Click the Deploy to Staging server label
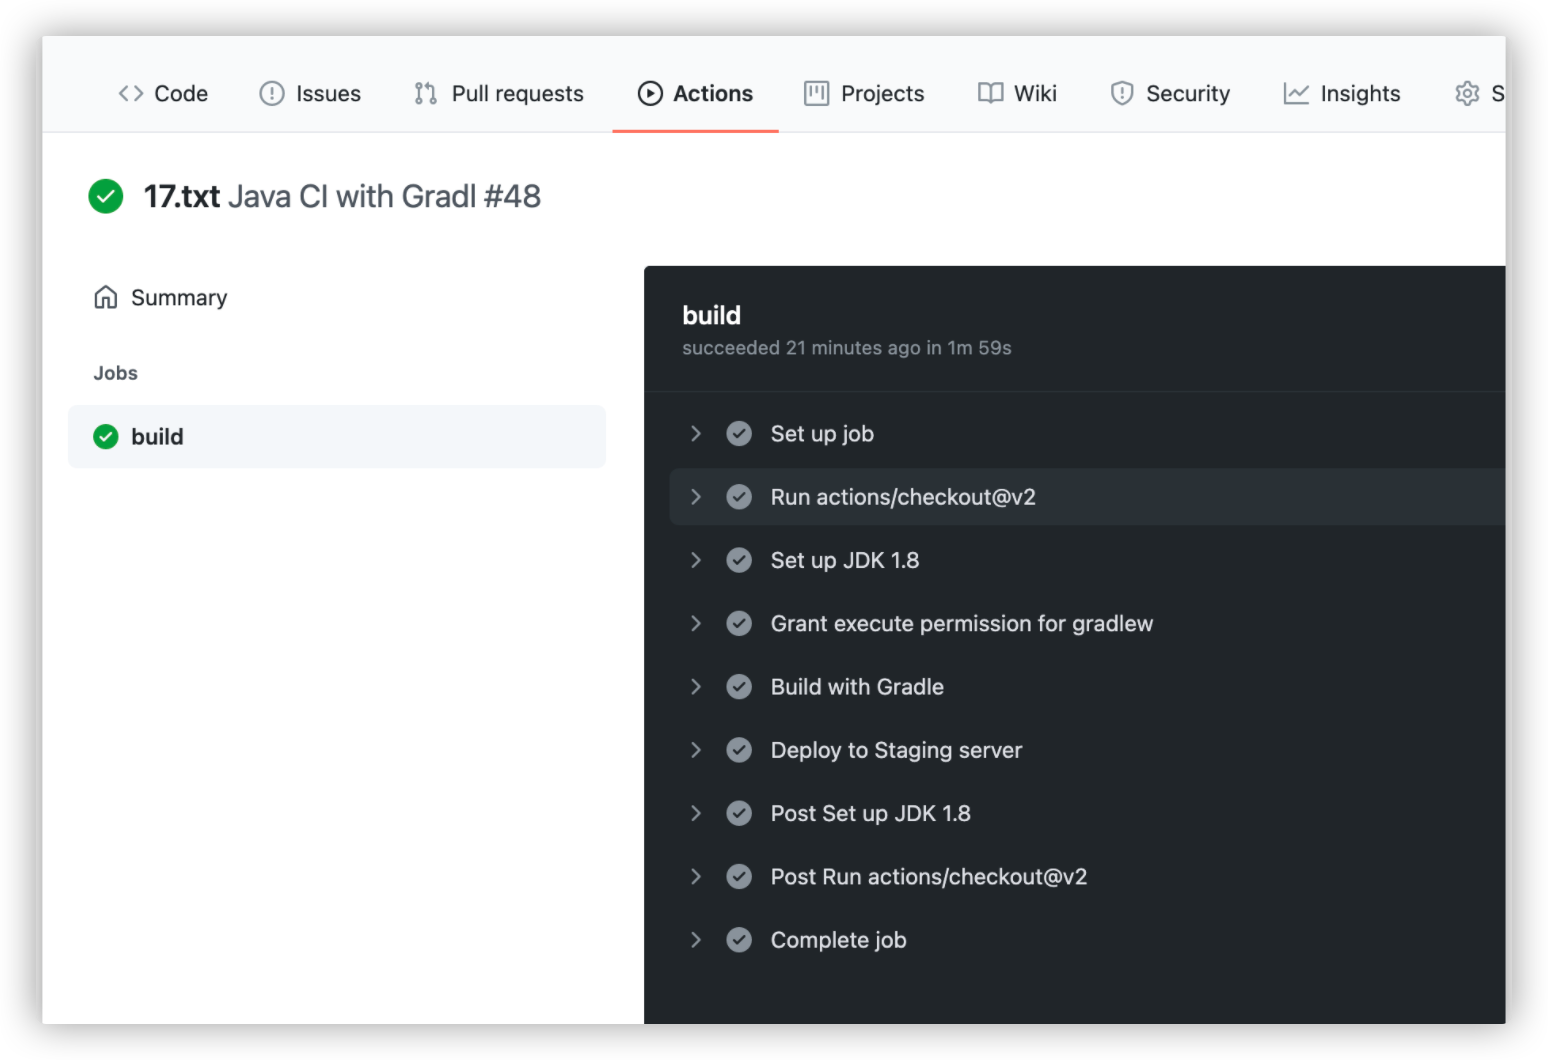Viewport: 1548px width, 1060px height. (x=896, y=750)
